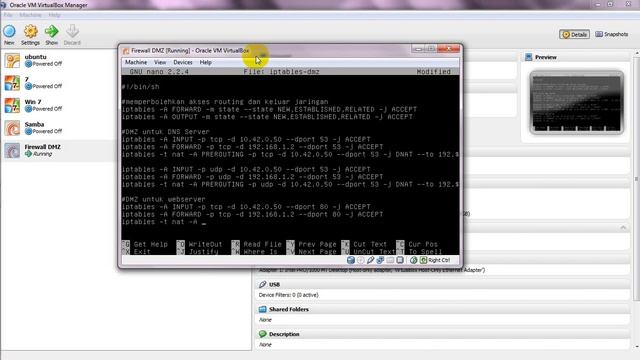This screenshot has width=640, height=360.
Task: Click the Description section header
Action: 443,334
